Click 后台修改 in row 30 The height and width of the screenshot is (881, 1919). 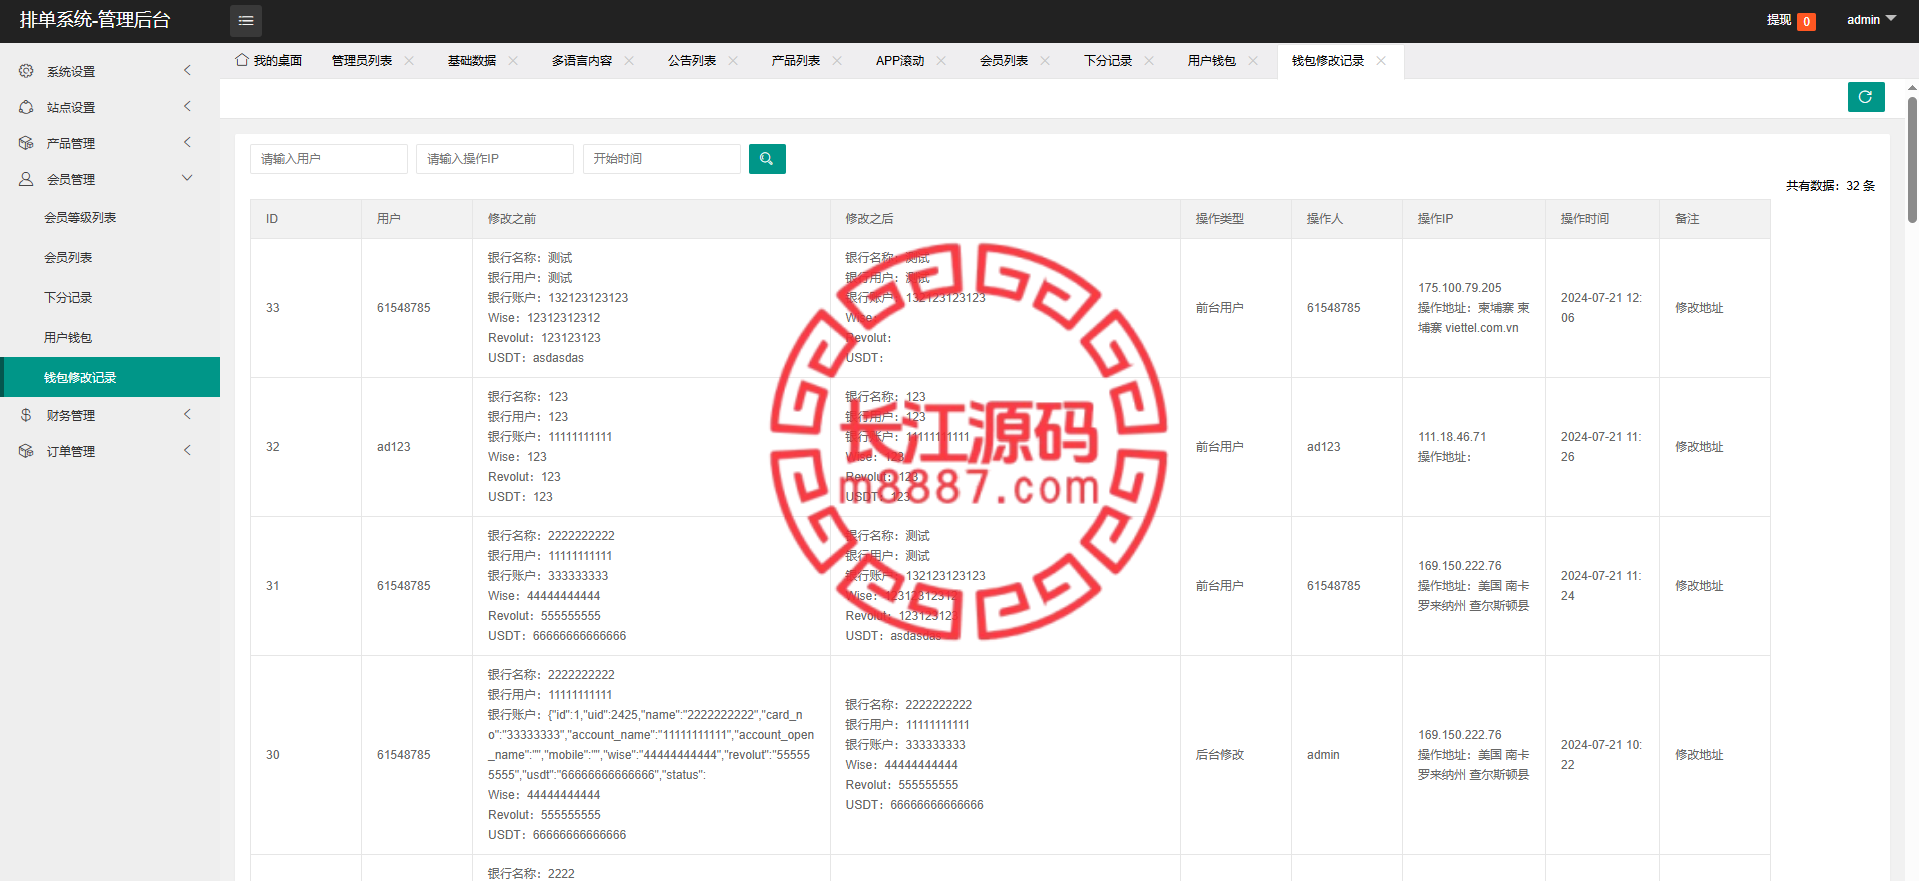point(1220,755)
